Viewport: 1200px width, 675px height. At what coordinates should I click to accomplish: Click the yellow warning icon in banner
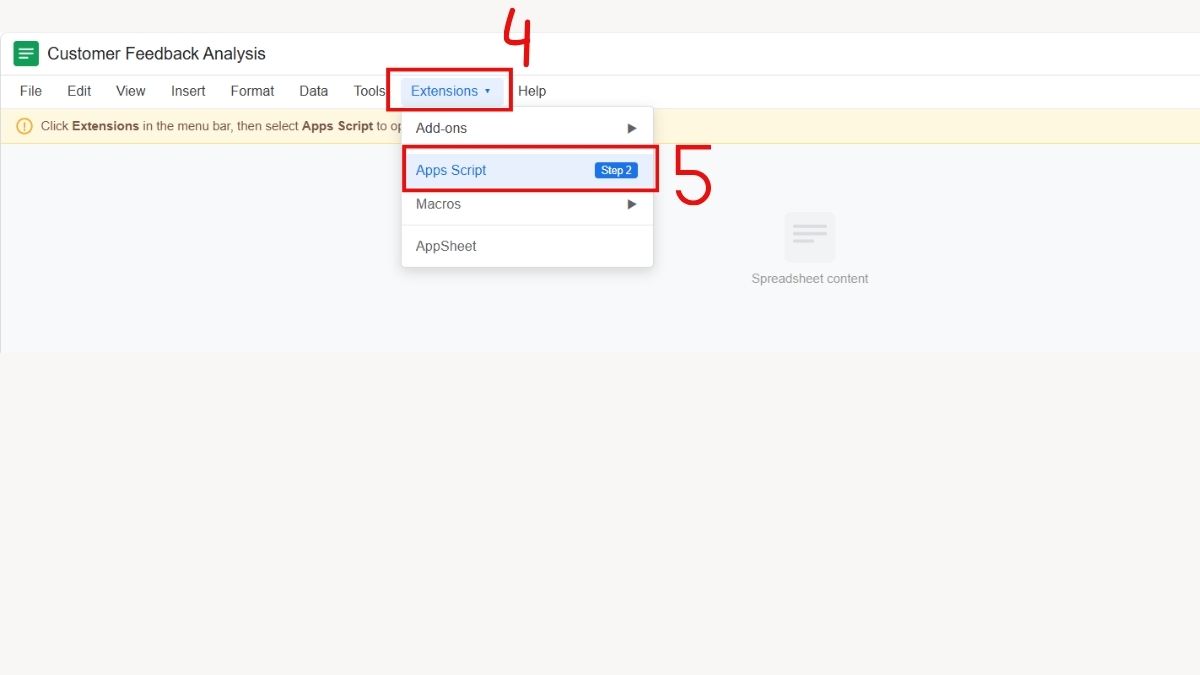pyautogui.click(x=24, y=127)
